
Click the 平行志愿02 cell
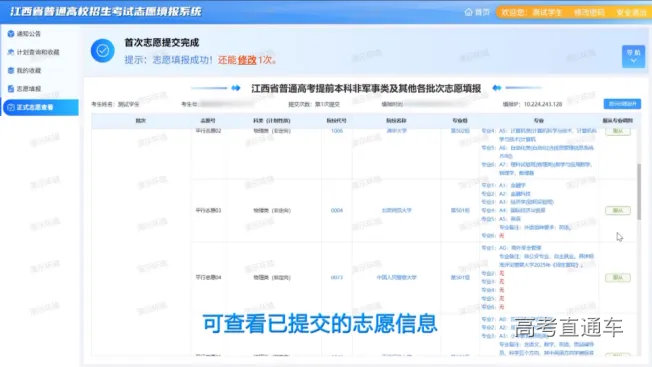pos(208,131)
